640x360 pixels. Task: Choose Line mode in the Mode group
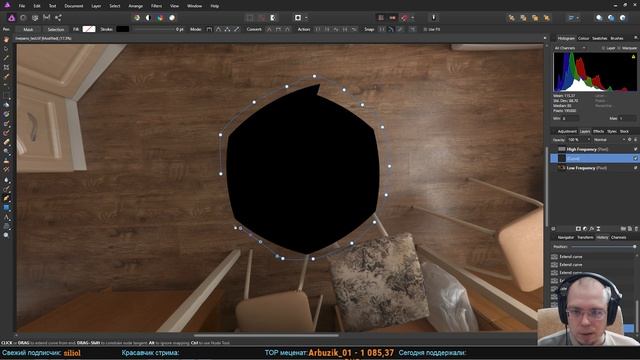point(236,29)
